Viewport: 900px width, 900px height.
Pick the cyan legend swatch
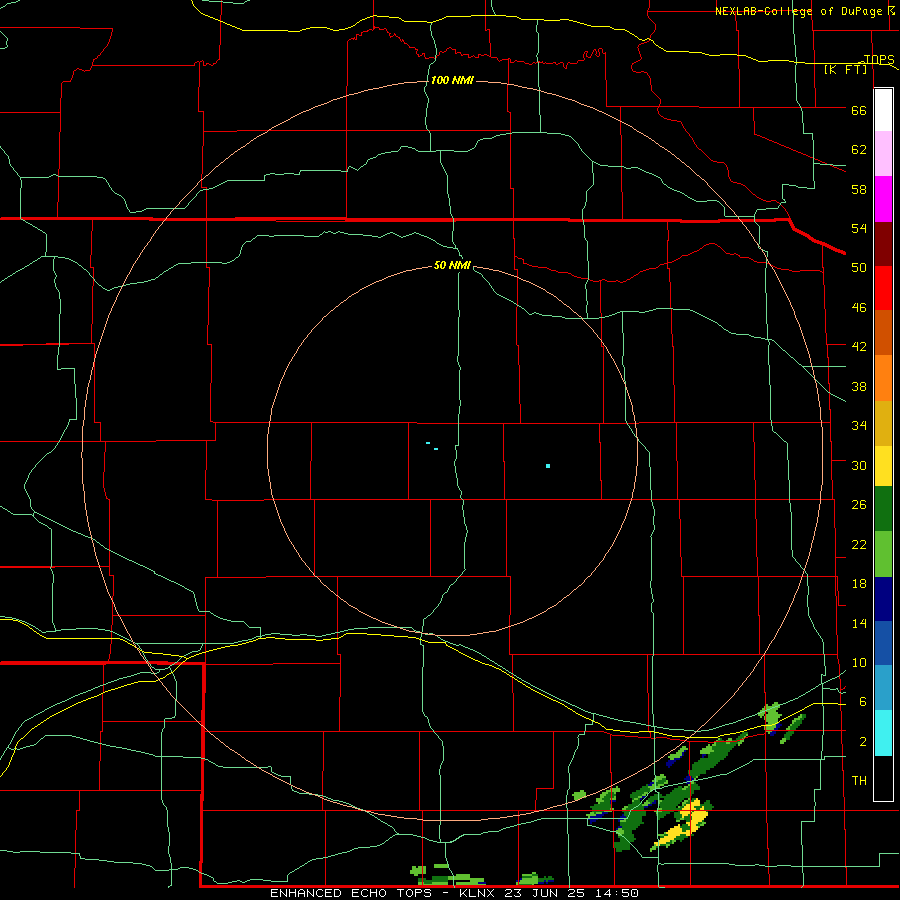pyautogui.click(x=883, y=733)
